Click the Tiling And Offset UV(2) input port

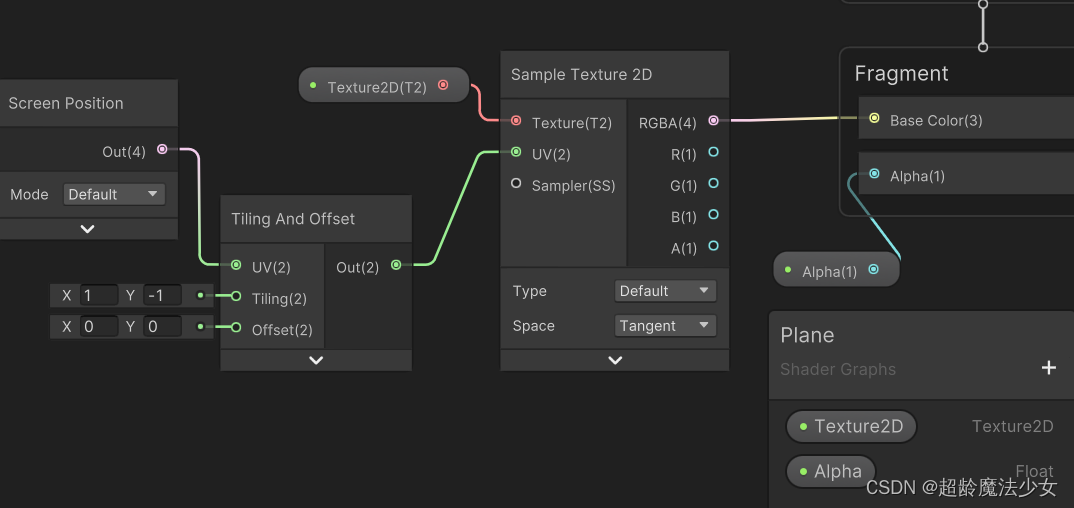(236, 265)
